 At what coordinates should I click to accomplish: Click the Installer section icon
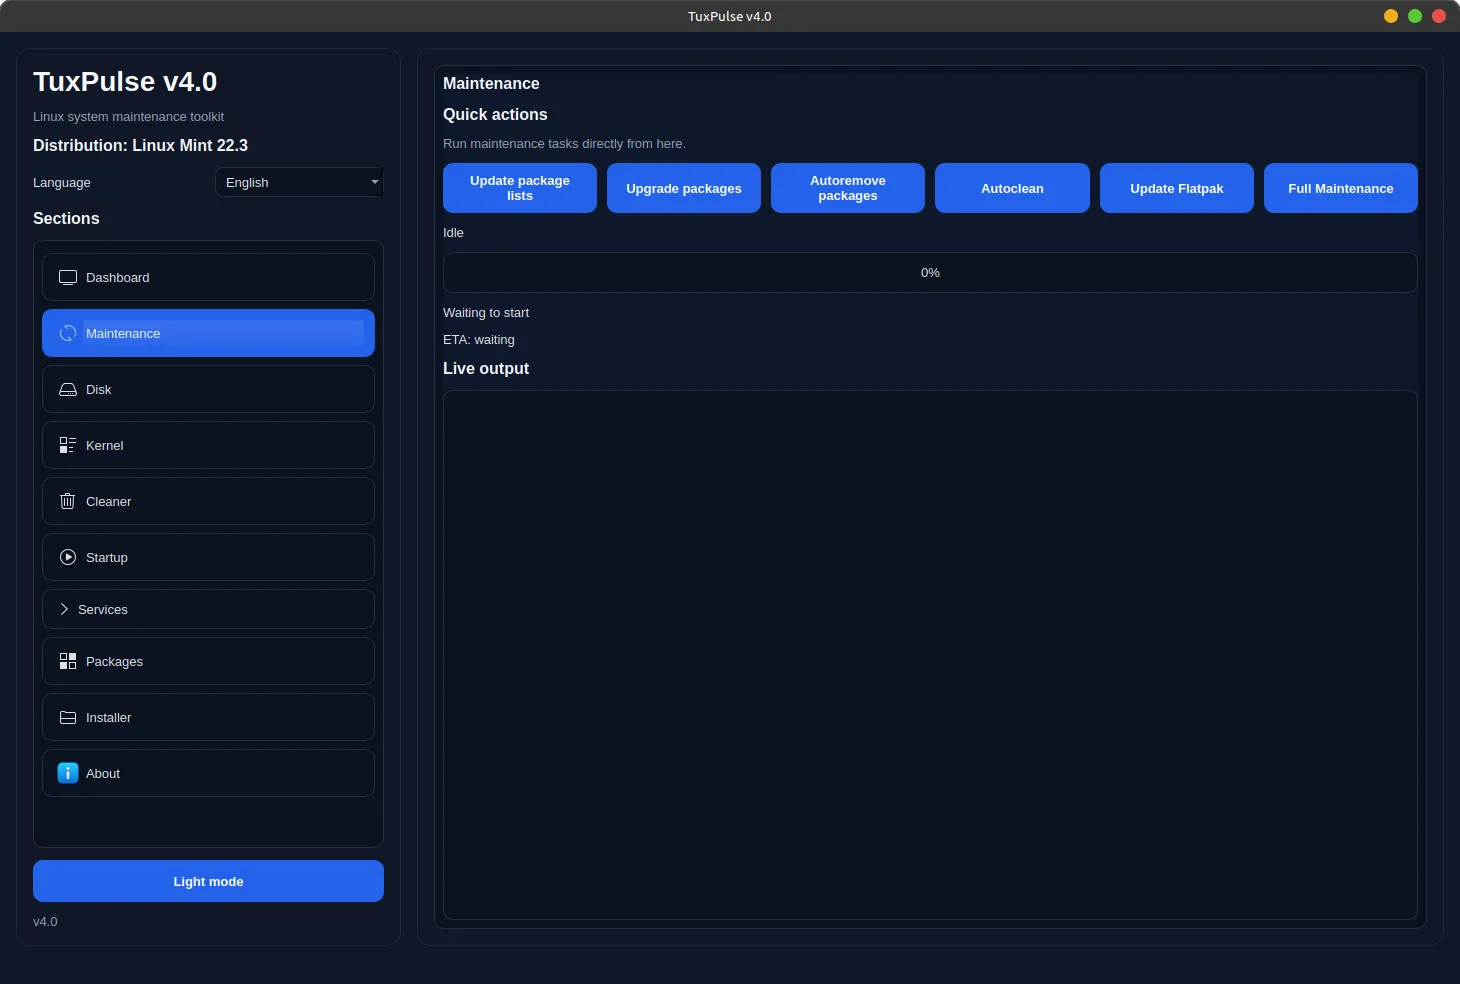click(x=68, y=717)
